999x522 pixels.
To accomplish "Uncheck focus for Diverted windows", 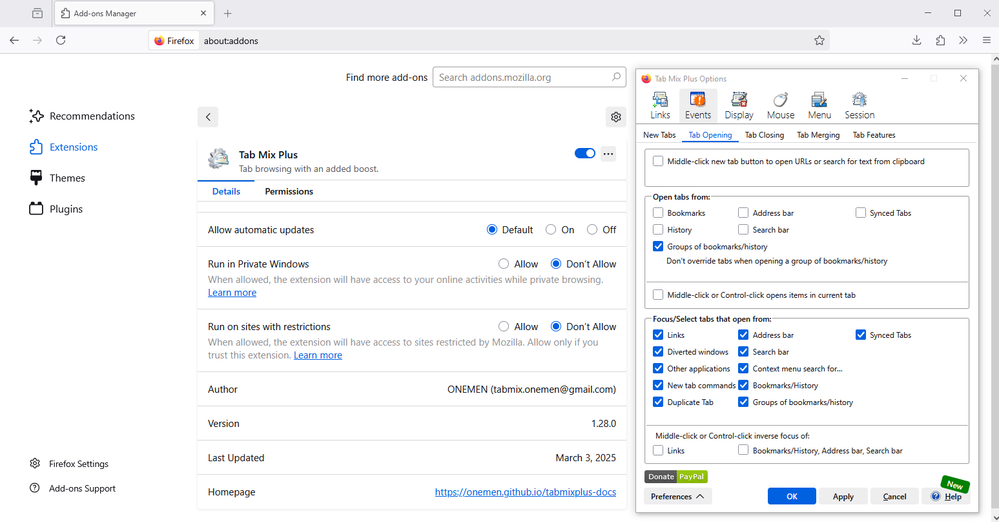I will click(658, 352).
